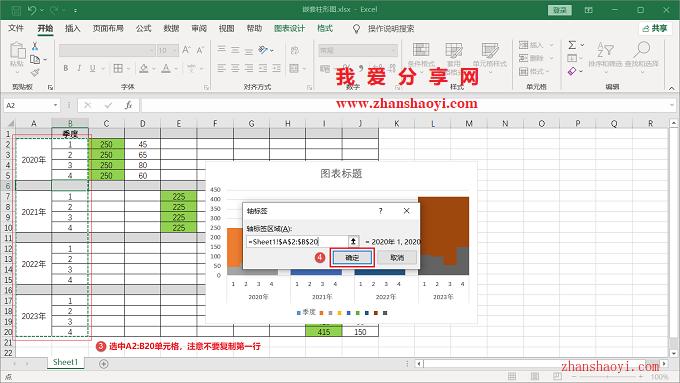Click the axis label range input field

point(297,242)
